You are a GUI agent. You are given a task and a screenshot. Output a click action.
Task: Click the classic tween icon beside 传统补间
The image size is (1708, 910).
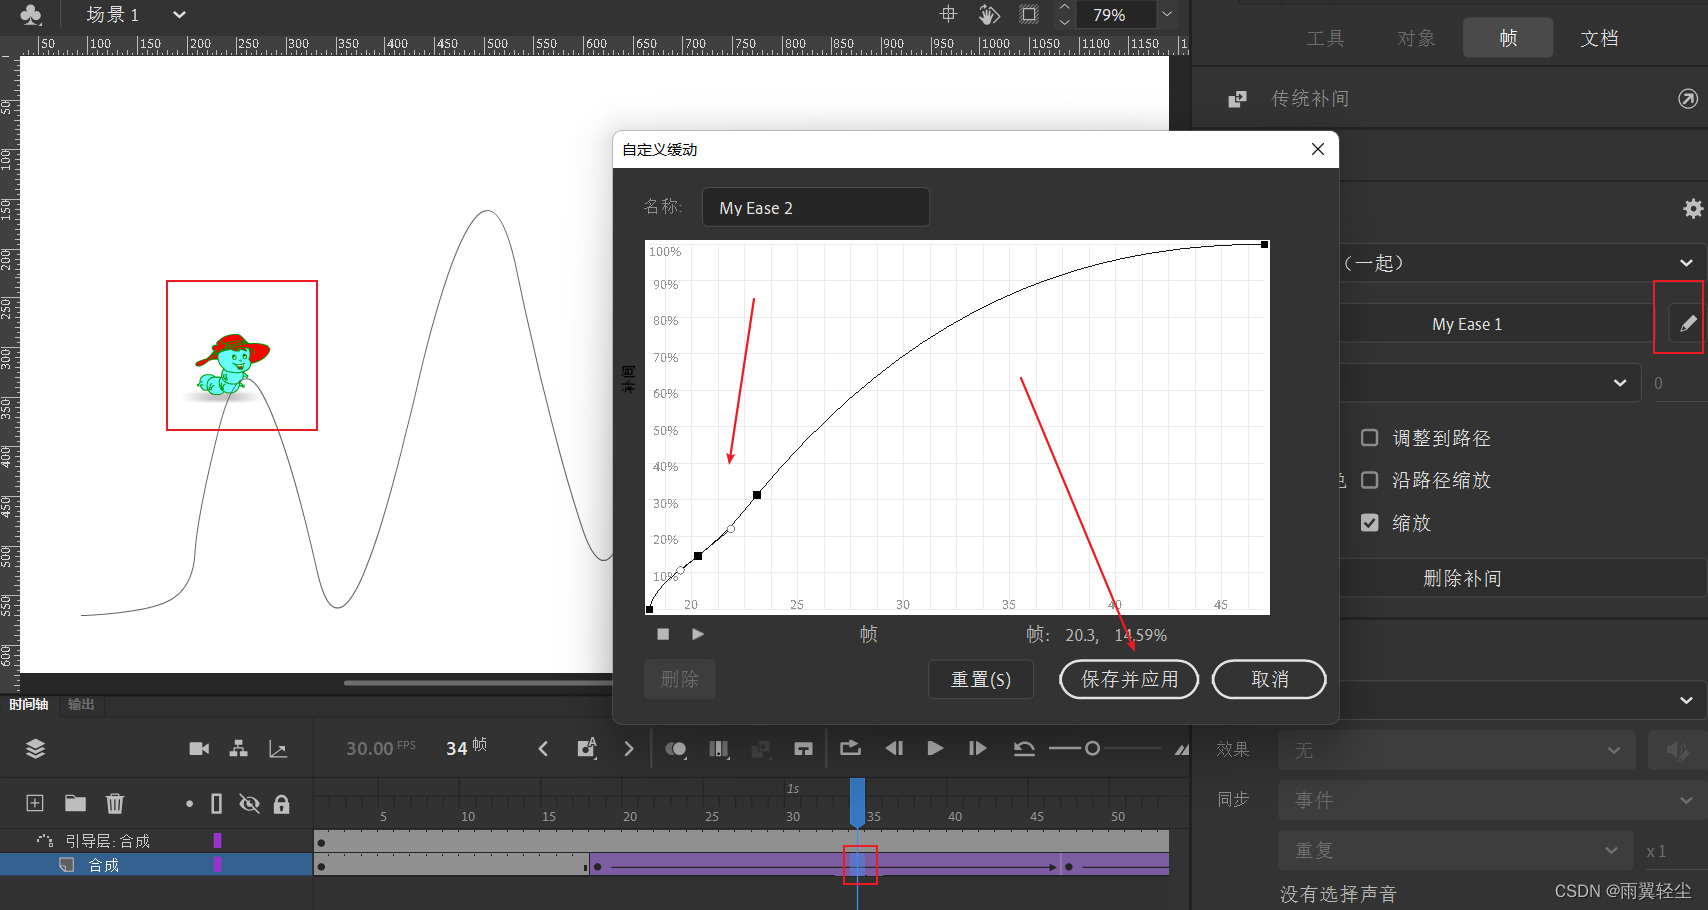[x=1238, y=99]
